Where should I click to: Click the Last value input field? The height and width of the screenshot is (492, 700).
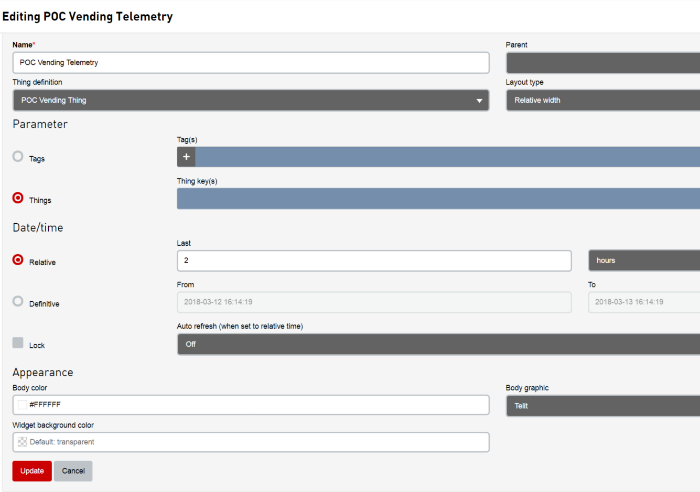pos(374,260)
